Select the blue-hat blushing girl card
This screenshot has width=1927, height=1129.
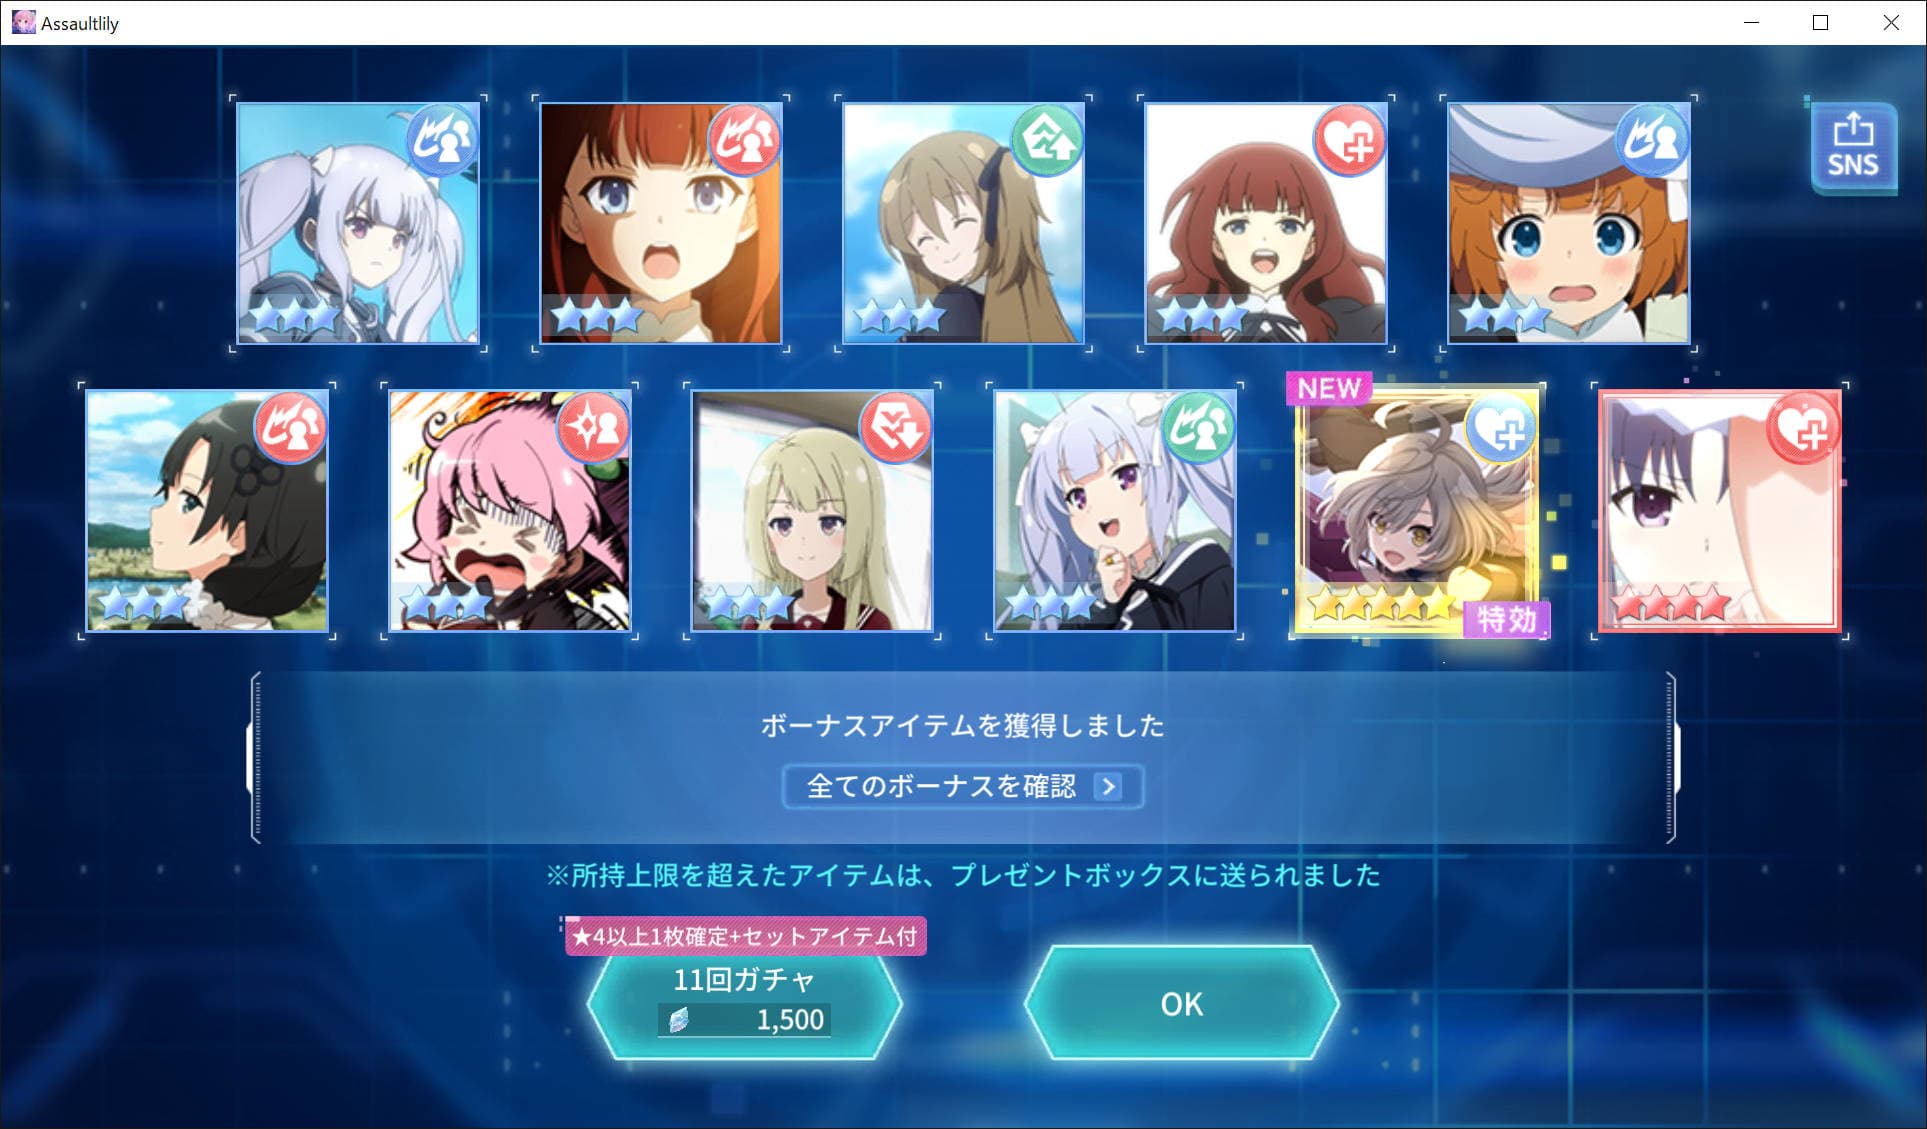(x=1569, y=223)
